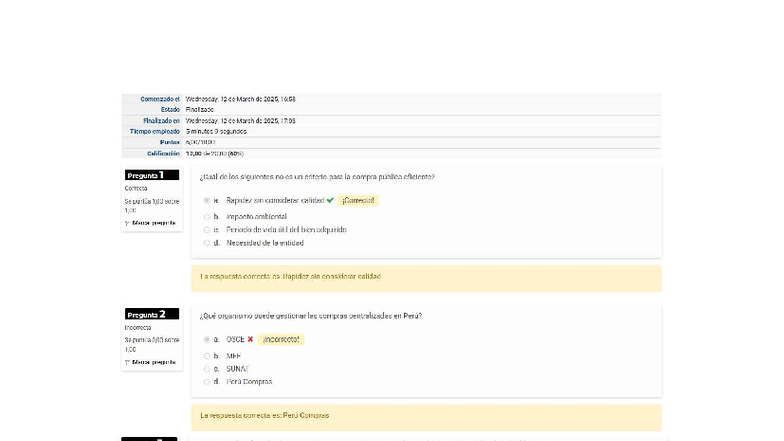Click the 'Finalizado en' date value

[240, 121]
